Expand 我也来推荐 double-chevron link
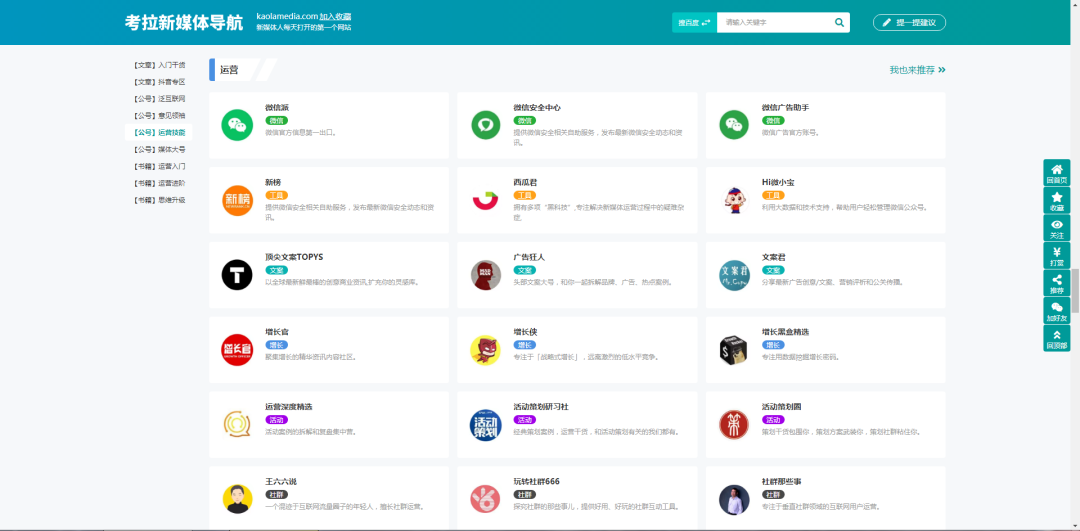1080x531 pixels. [x=917, y=70]
